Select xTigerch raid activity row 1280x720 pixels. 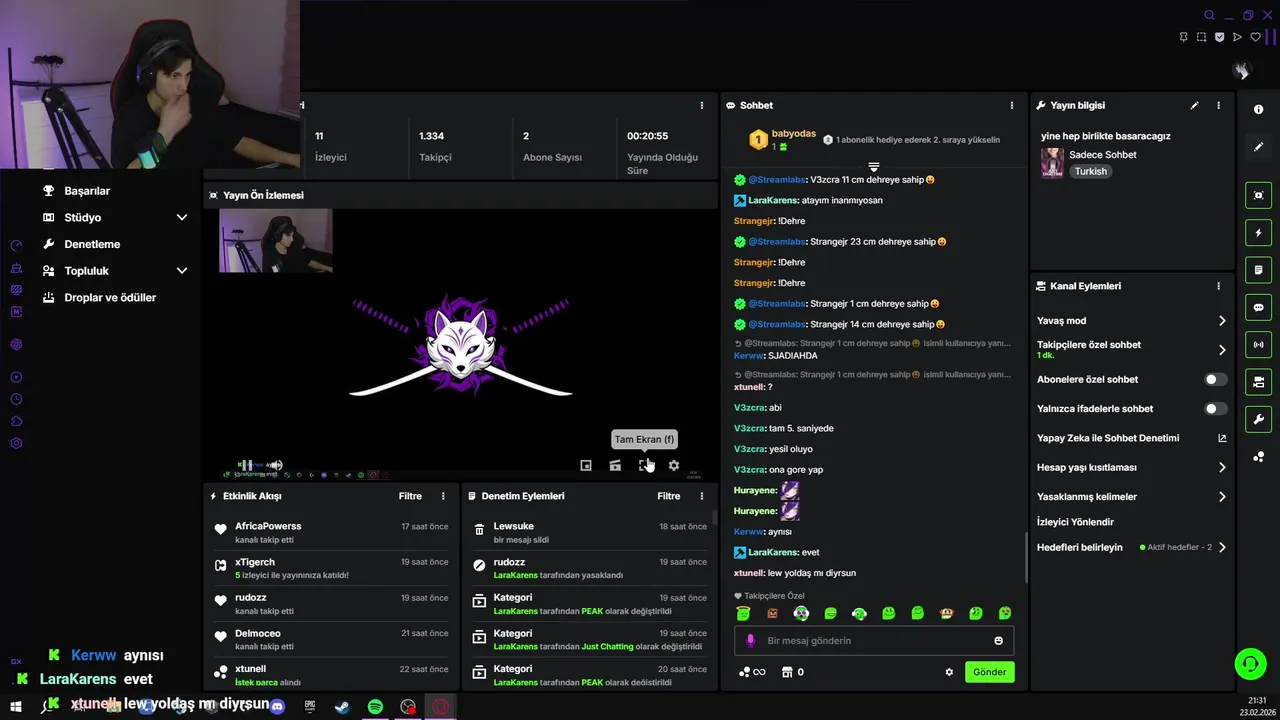tap(330, 568)
